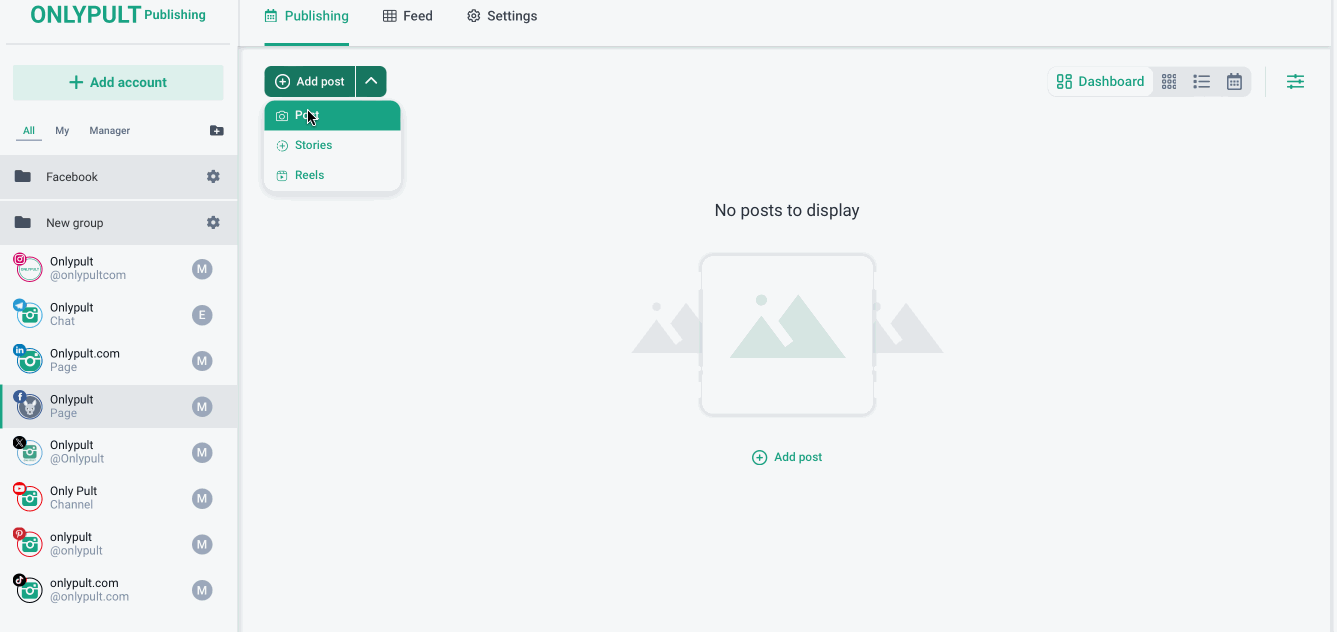The image size is (1337, 632).
Task: Click the Add post link below placeholder
Action: coord(787,457)
